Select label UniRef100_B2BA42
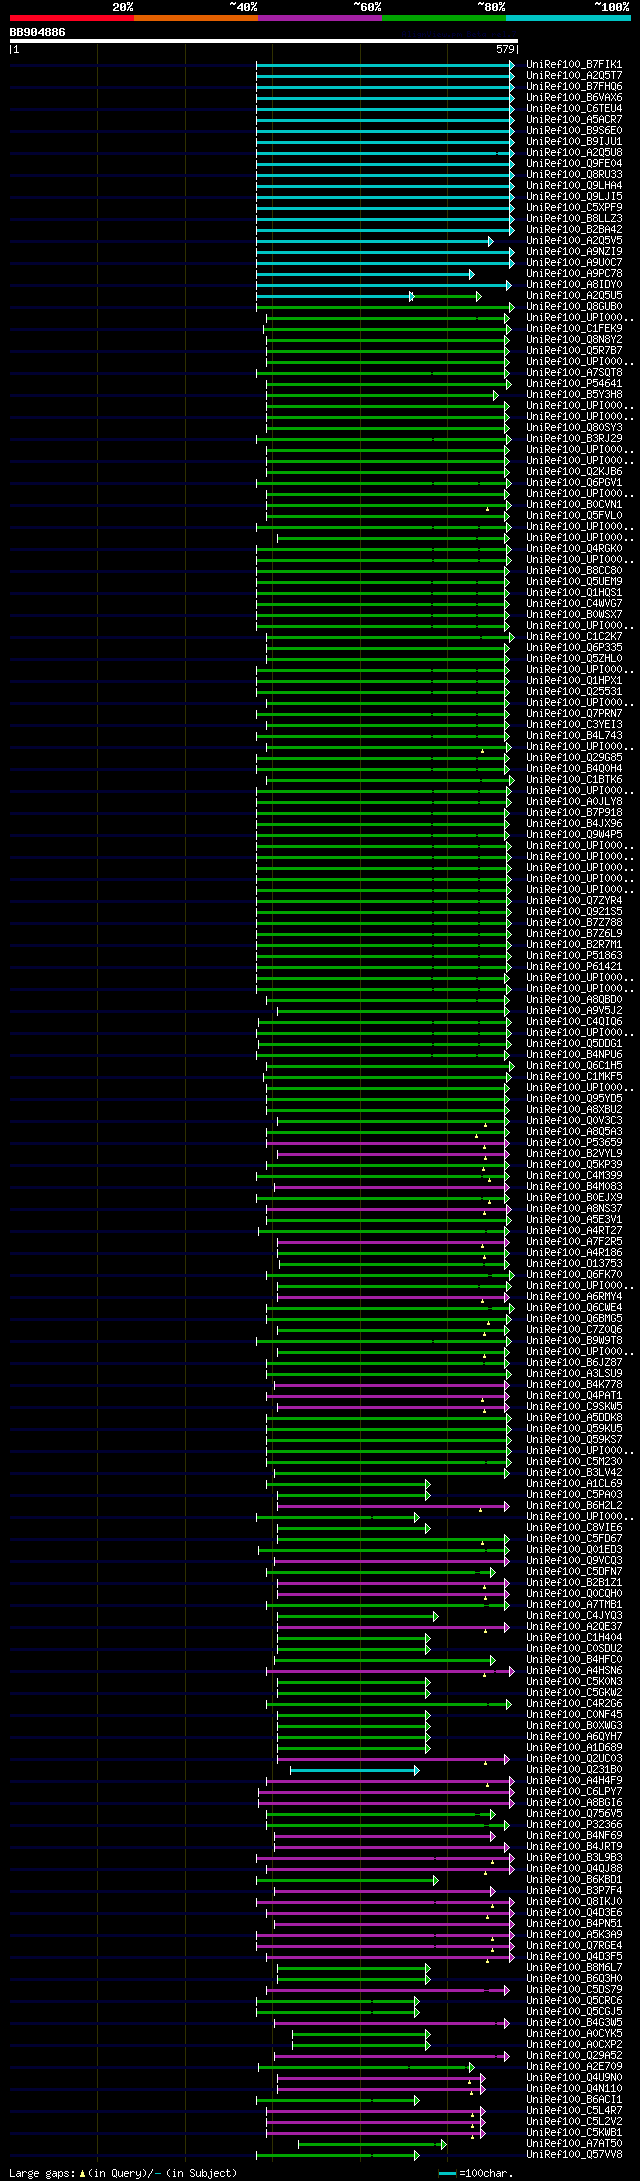The image size is (640, 2181). point(574,229)
